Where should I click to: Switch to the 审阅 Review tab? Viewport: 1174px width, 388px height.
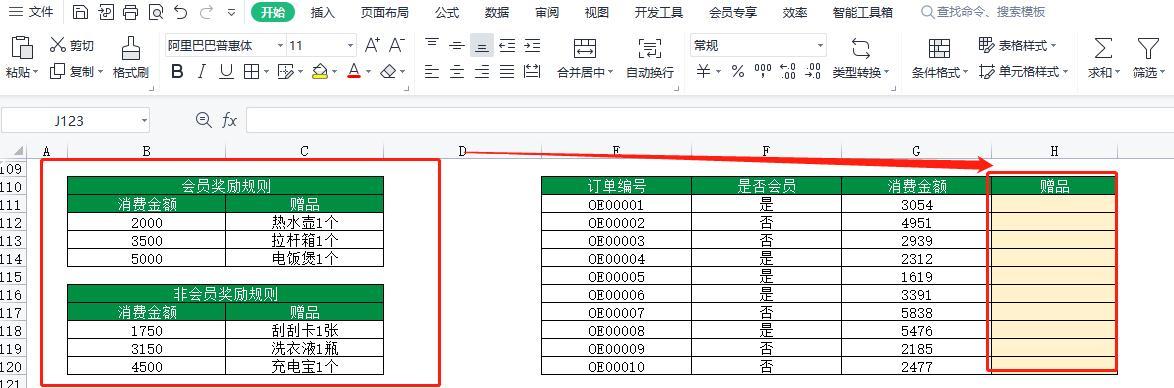tap(547, 12)
